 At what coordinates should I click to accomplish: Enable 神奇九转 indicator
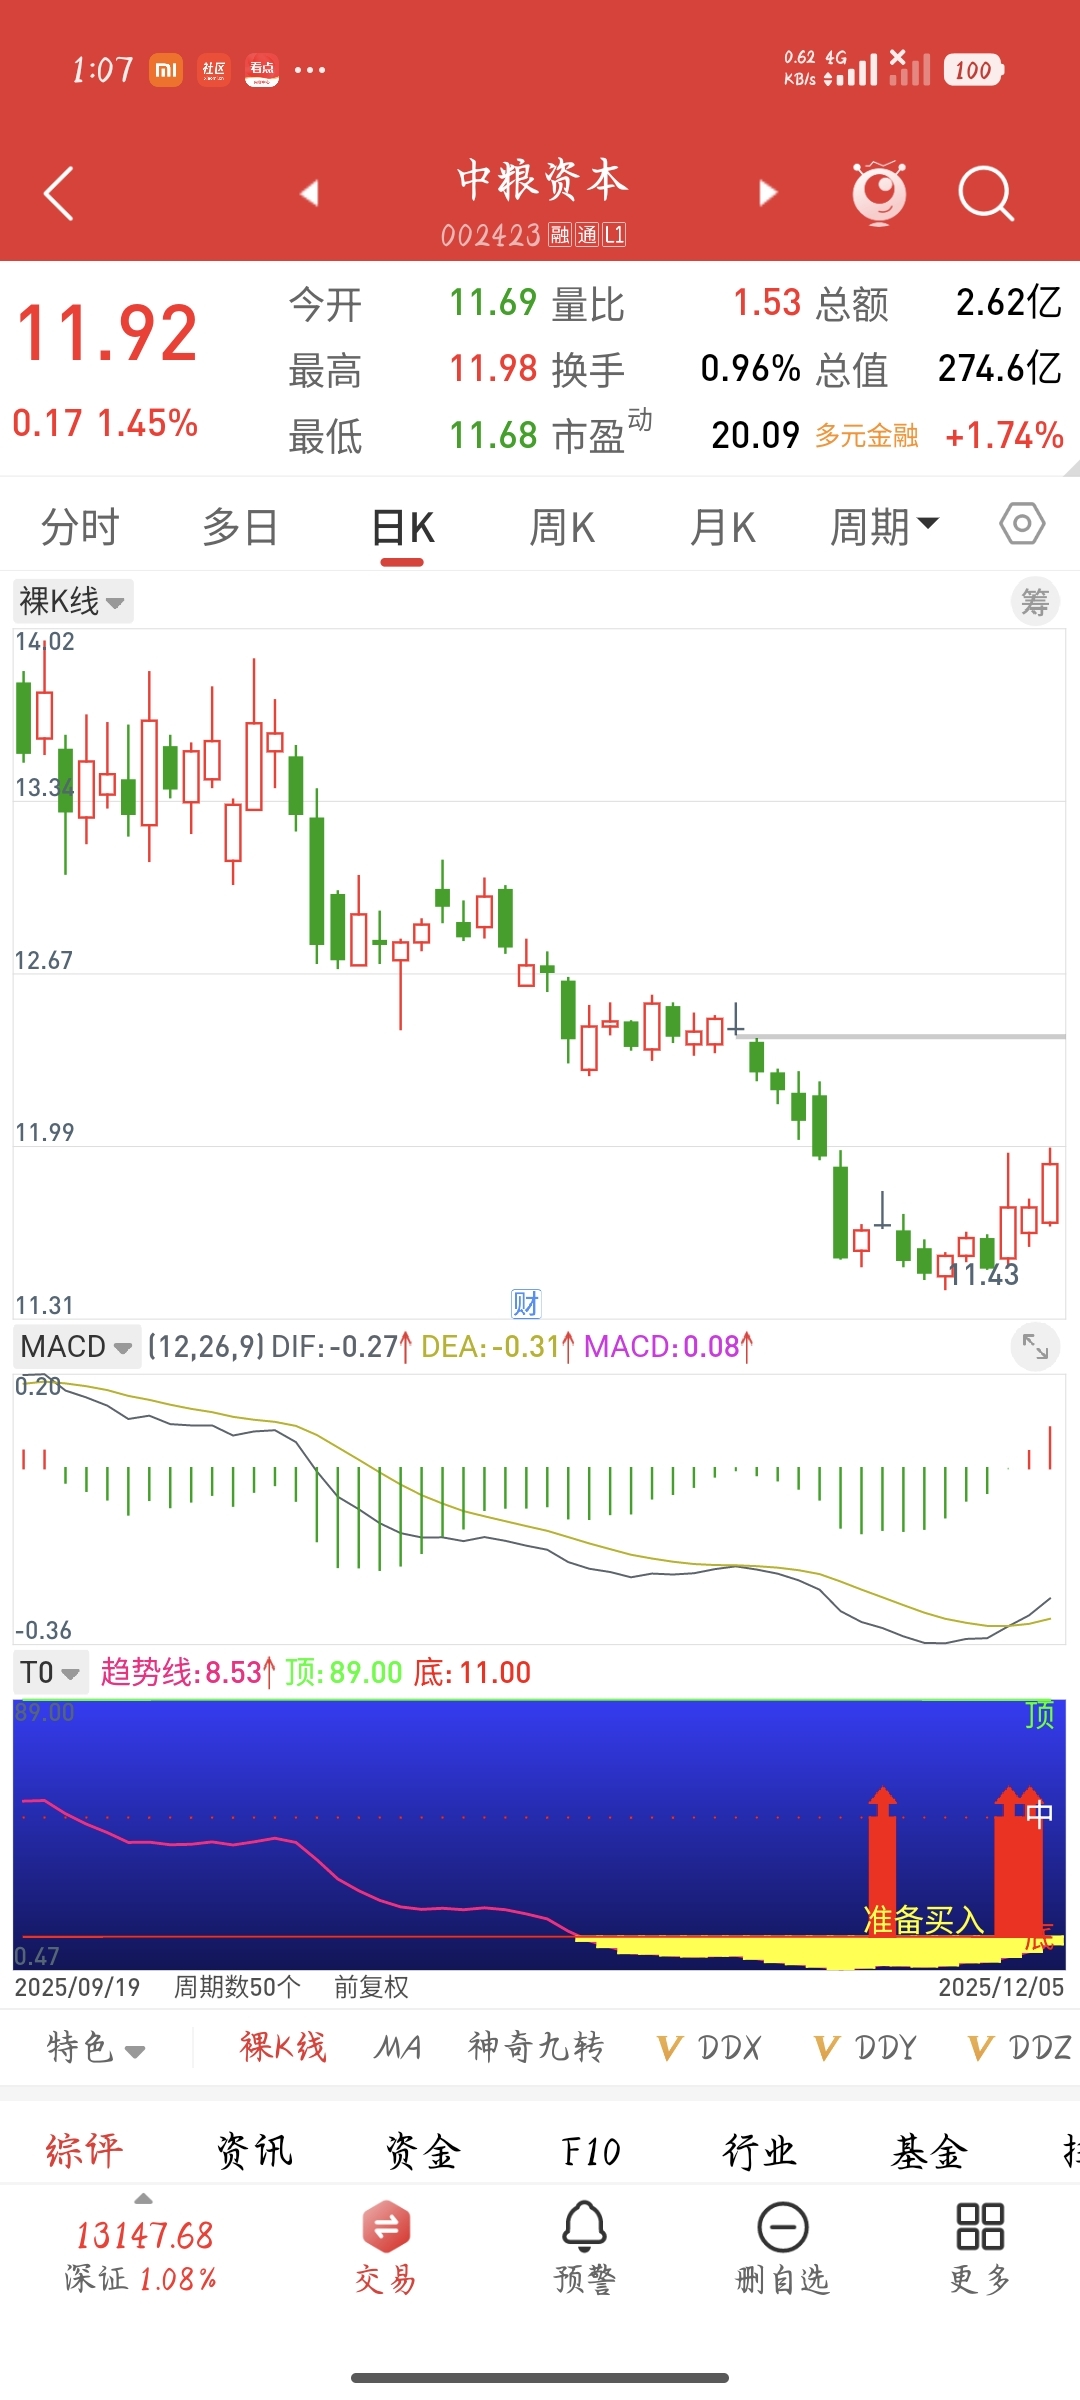(536, 2047)
